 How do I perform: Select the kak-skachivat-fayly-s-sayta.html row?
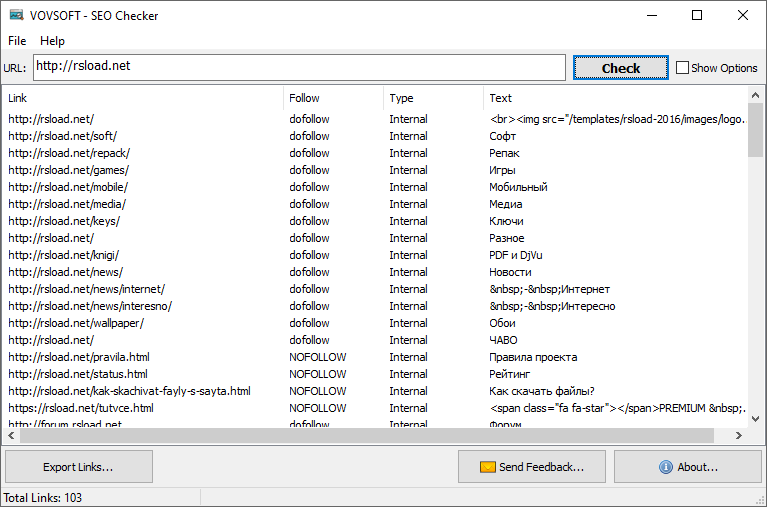(376, 391)
